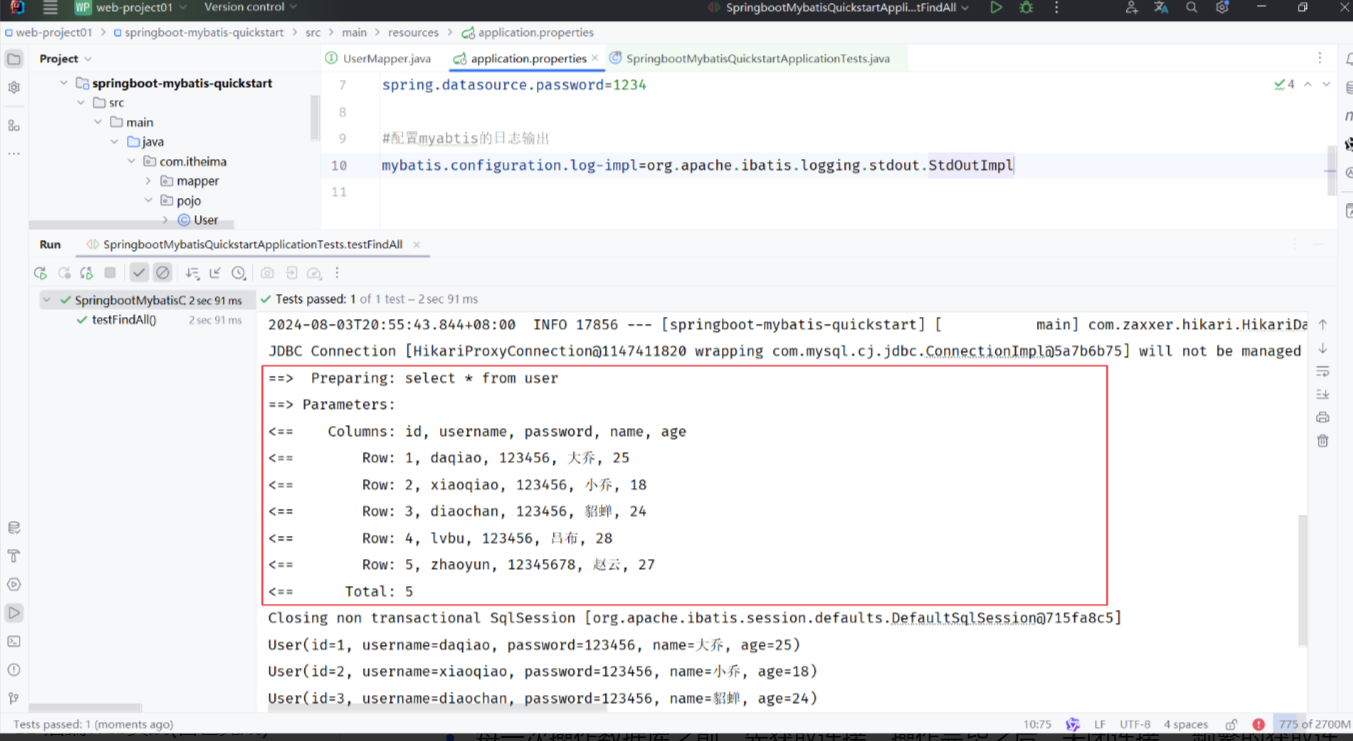Click resources breadcrumb in navigation bar
Viewport: 1353px width, 741px height.
pos(413,33)
